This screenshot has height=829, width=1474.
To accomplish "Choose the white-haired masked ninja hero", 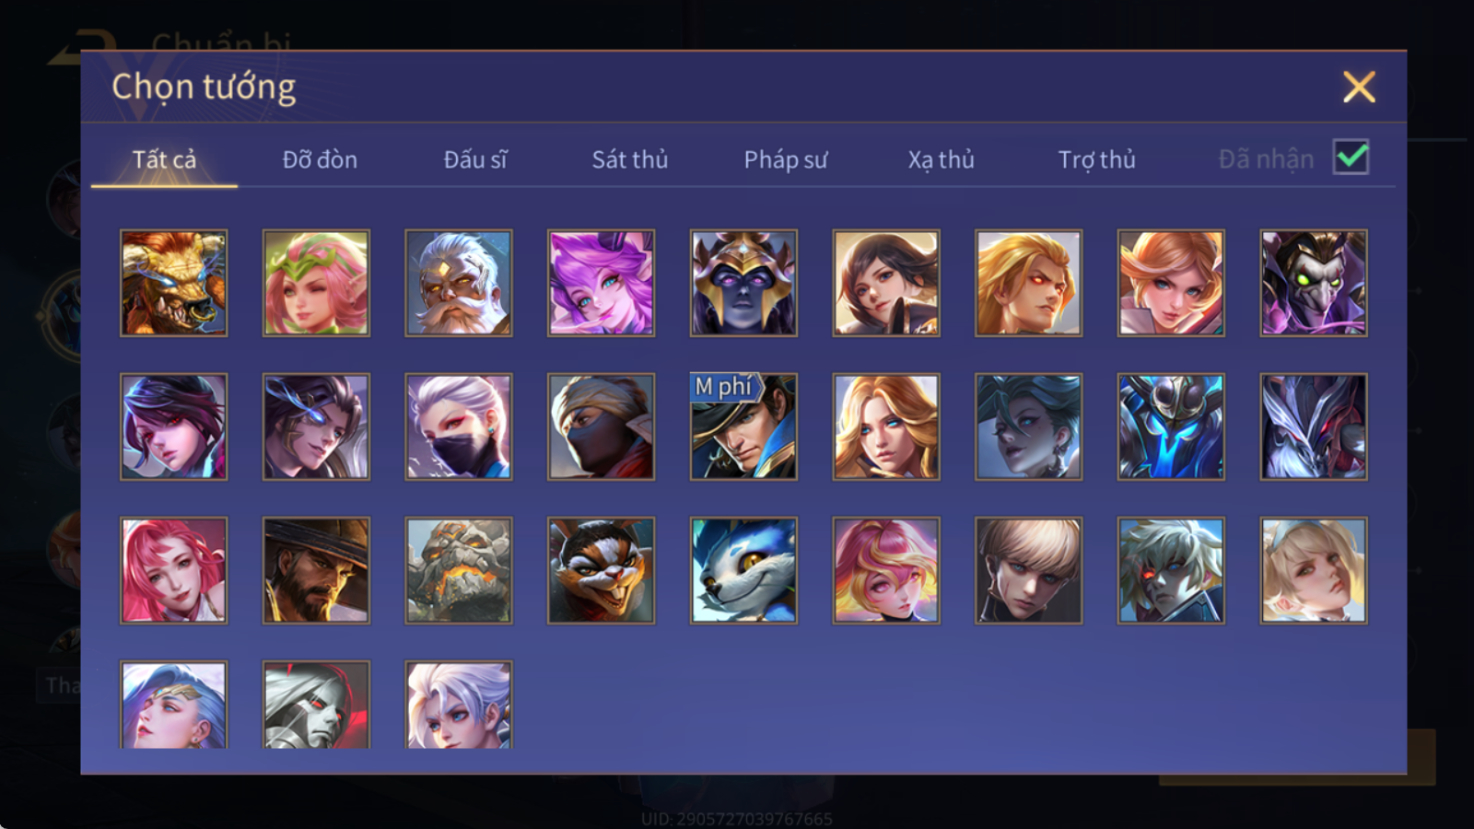I will pyautogui.click(x=459, y=427).
